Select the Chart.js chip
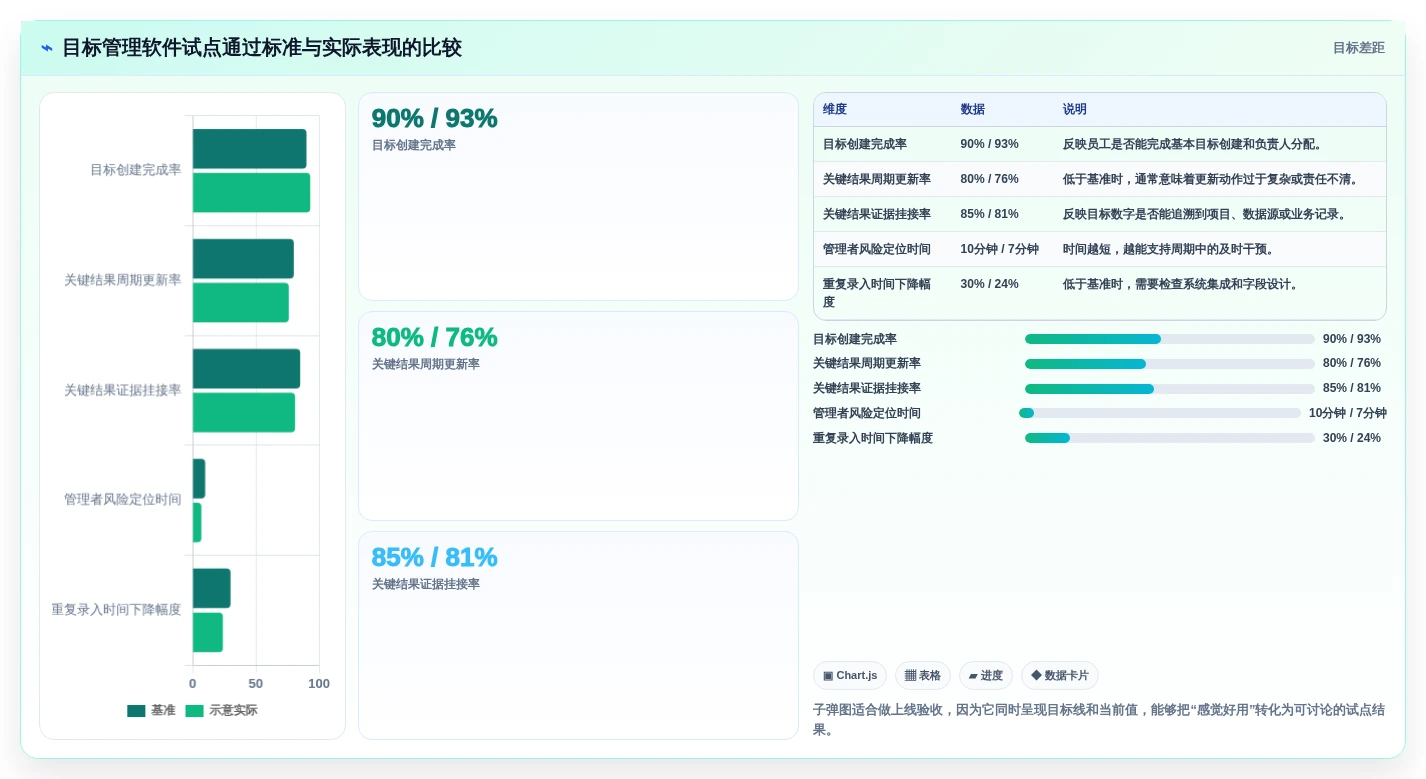This screenshot has height=779, width=1426. 850,676
